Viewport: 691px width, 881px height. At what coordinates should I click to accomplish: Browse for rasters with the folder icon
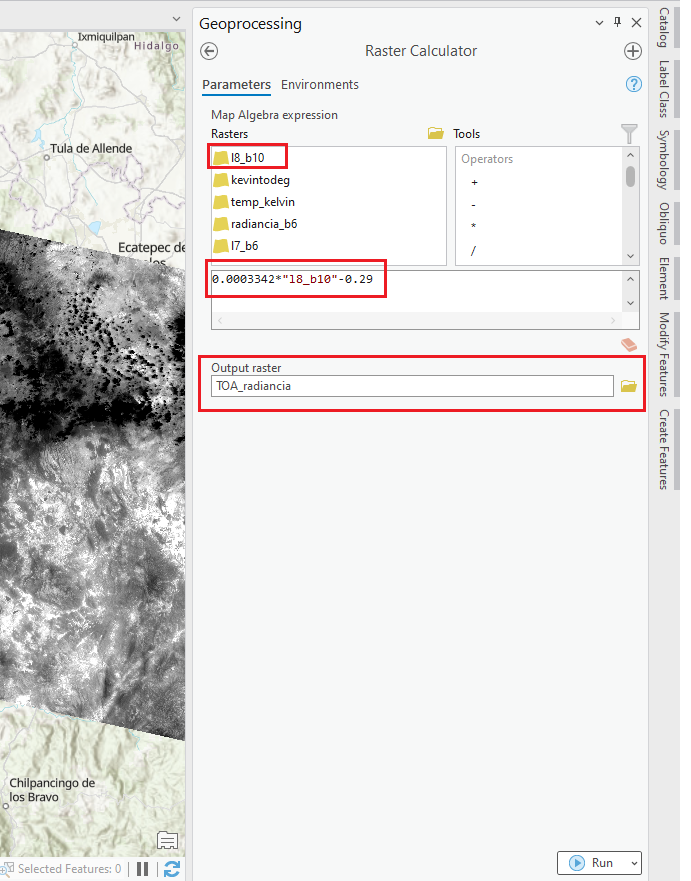point(435,134)
